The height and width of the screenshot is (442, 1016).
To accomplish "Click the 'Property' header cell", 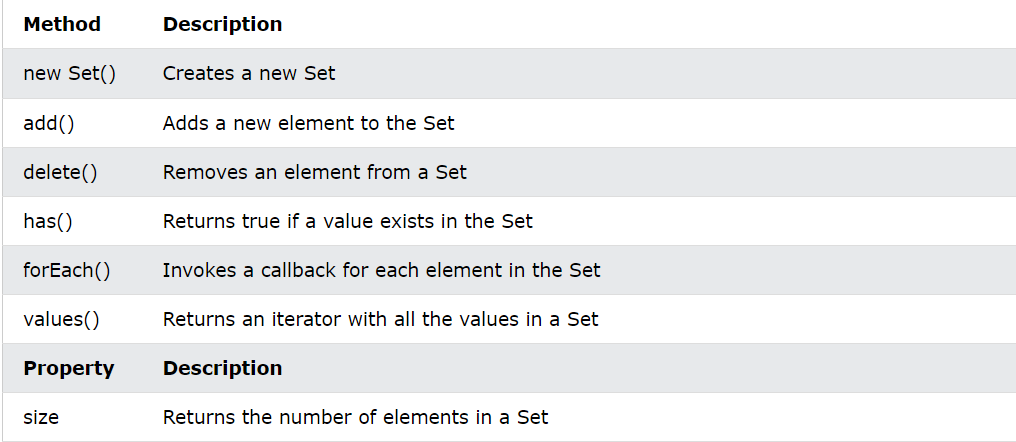I will tap(69, 368).
